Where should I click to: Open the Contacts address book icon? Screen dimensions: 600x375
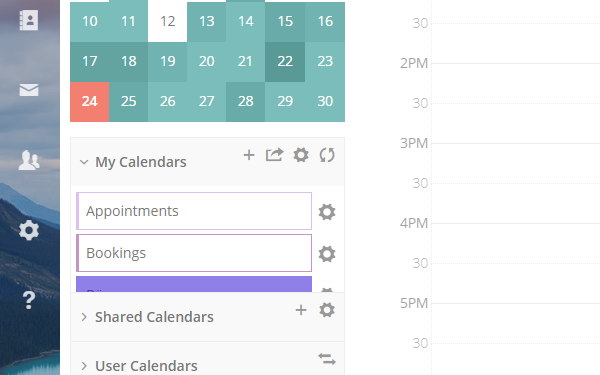(29, 20)
